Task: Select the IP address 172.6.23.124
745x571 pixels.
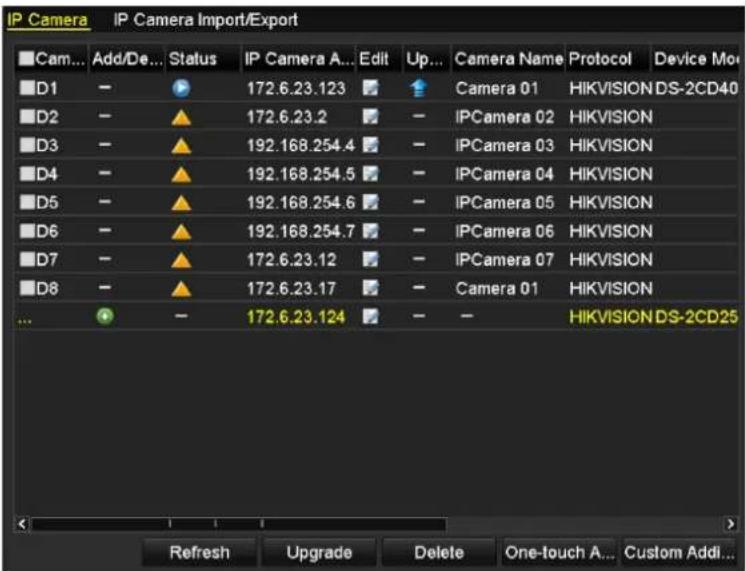Action: point(296,317)
